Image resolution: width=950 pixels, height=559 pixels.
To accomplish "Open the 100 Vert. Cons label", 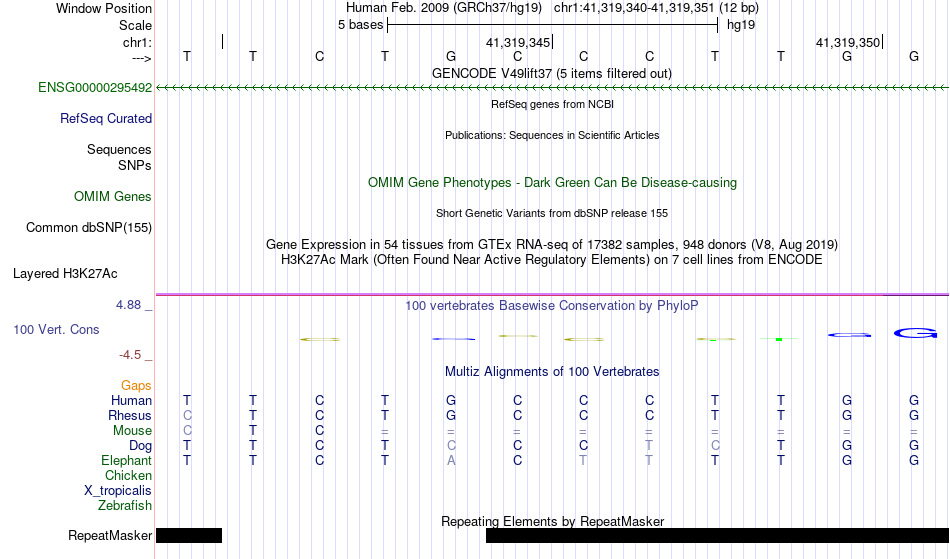I will (x=56, y=329).
